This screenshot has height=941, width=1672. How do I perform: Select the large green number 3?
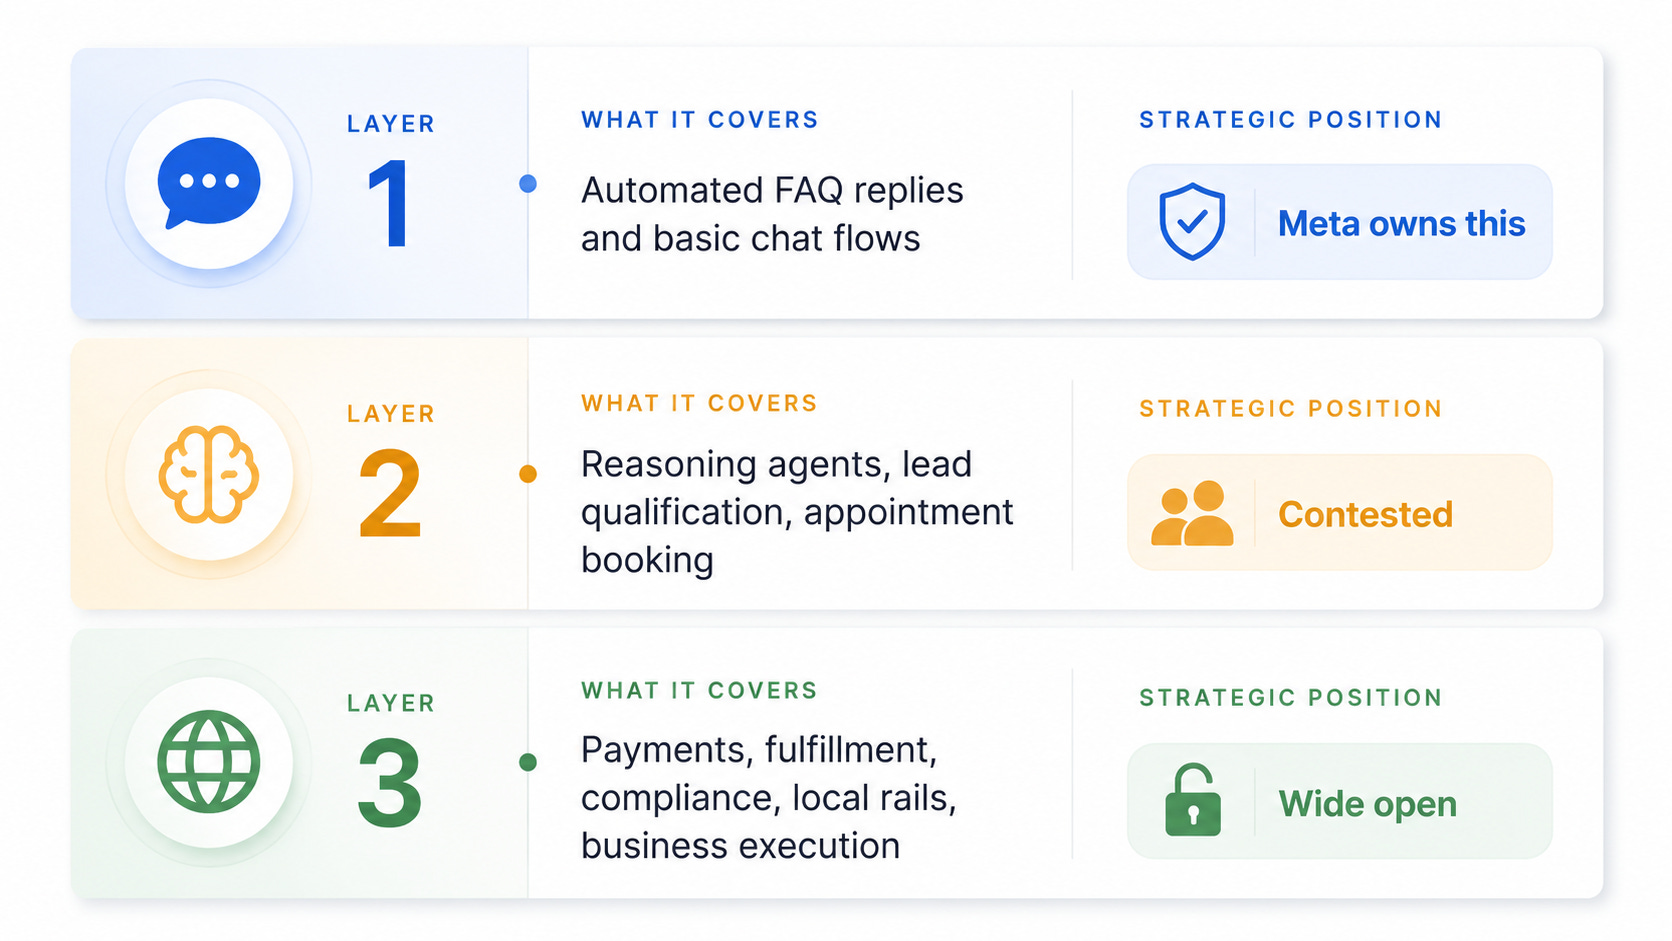pos(390,782)
